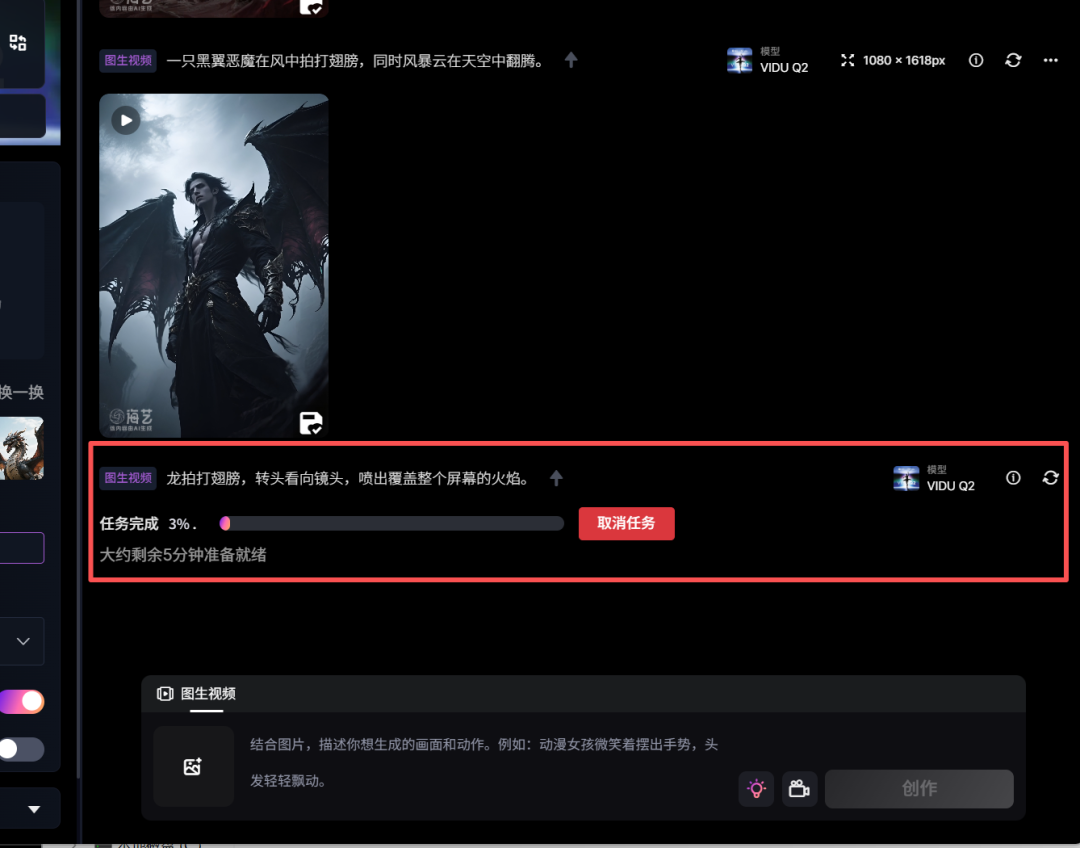Click the regenerate icon in the top result row

point(1013,60)
